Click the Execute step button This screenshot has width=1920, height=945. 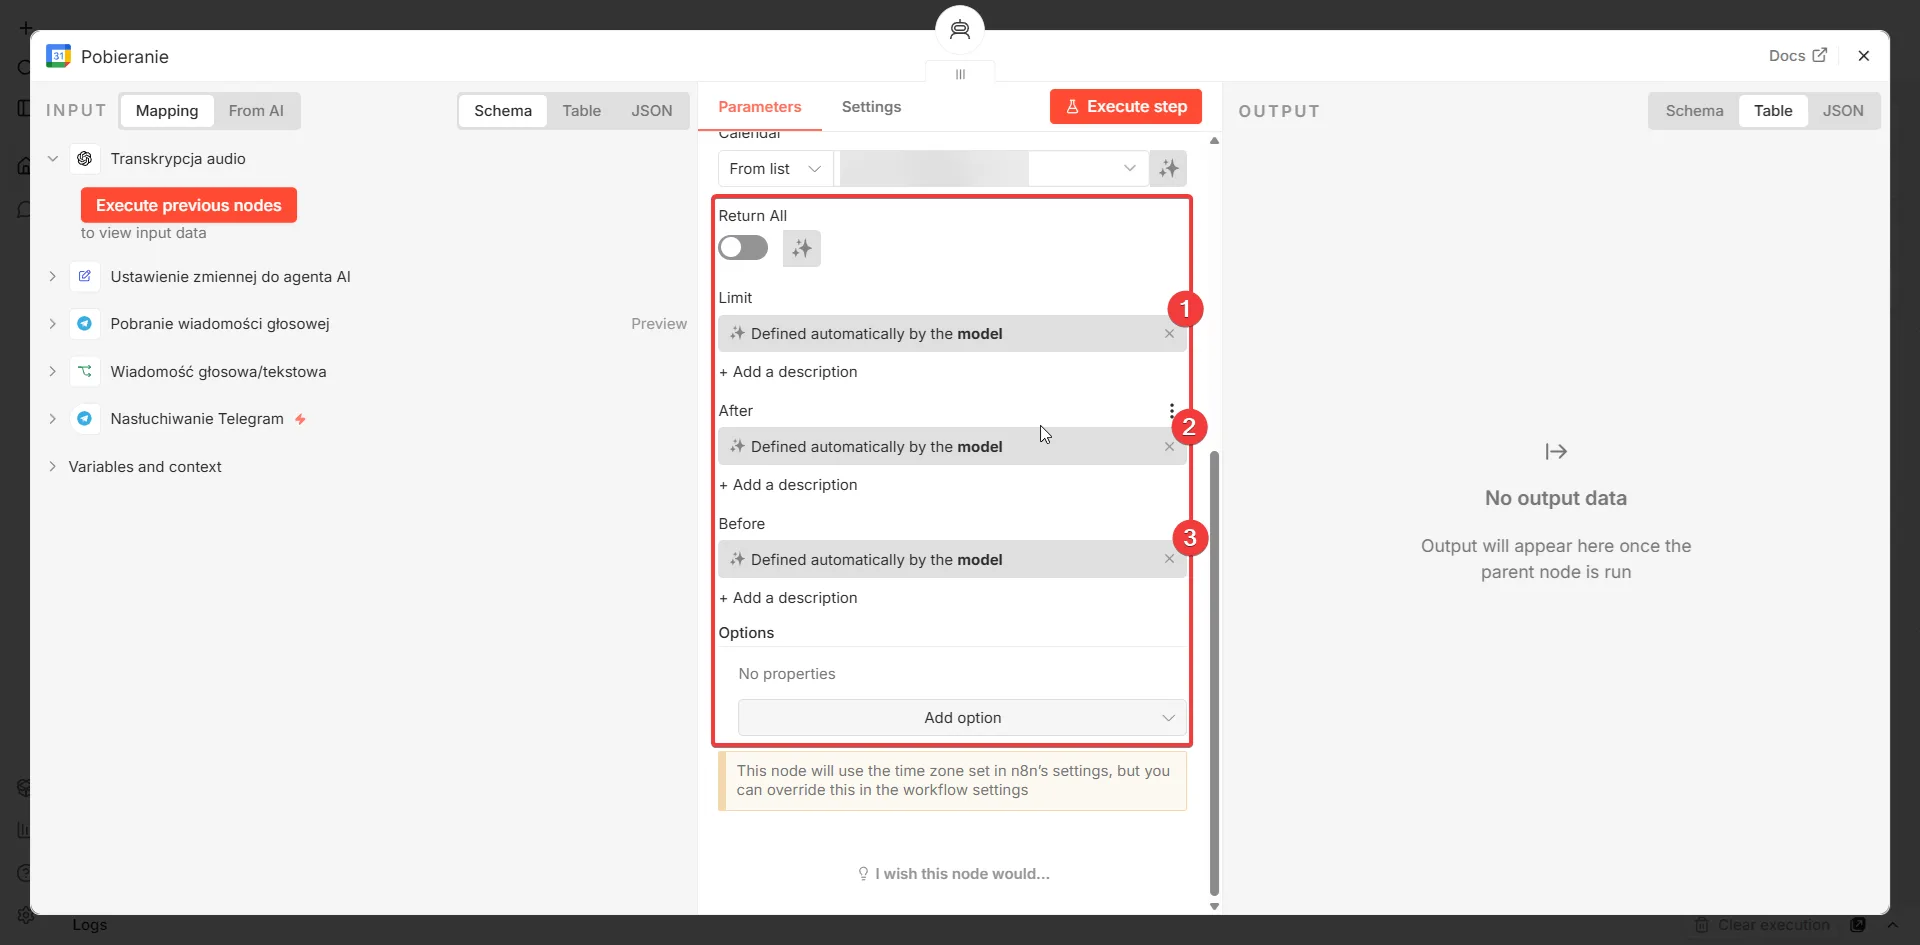pos(1126,107)
